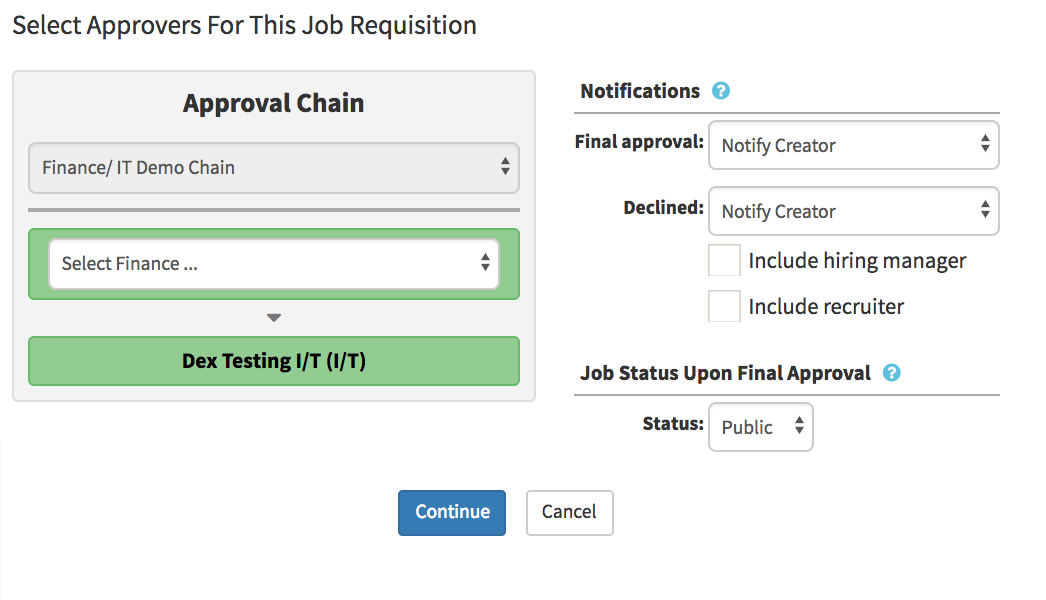Click Cancel to dismiss approver selection
This screenshot has height=600, width=1046.
pos(569,512)
